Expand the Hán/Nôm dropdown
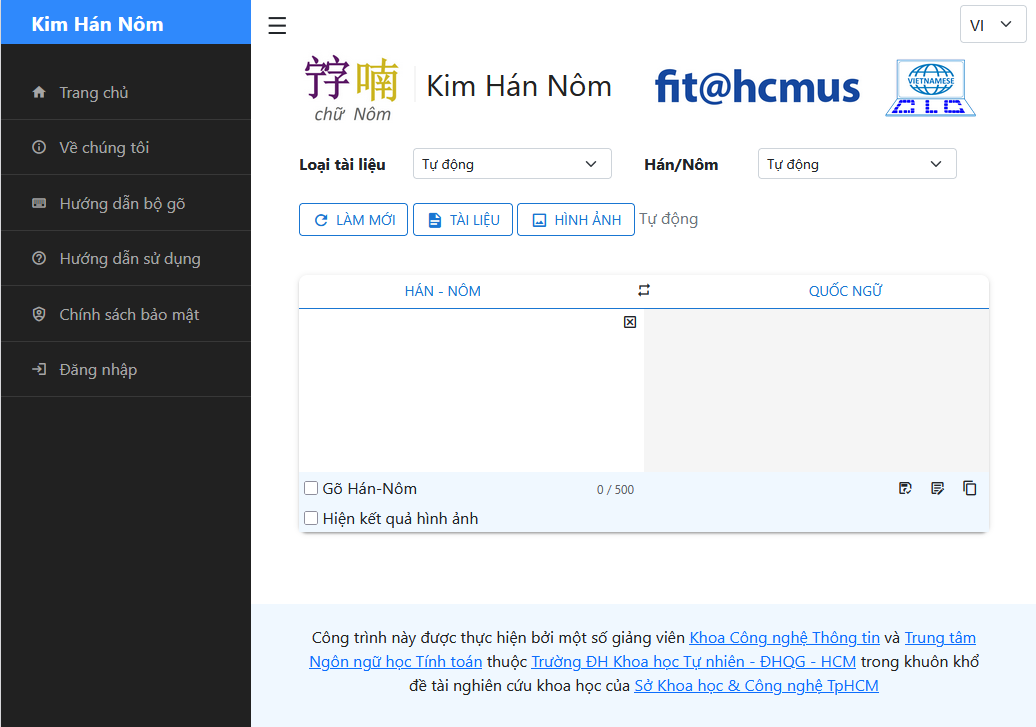Image resolution: width=1036 pixels, height=727 pixels. (856, 164)
